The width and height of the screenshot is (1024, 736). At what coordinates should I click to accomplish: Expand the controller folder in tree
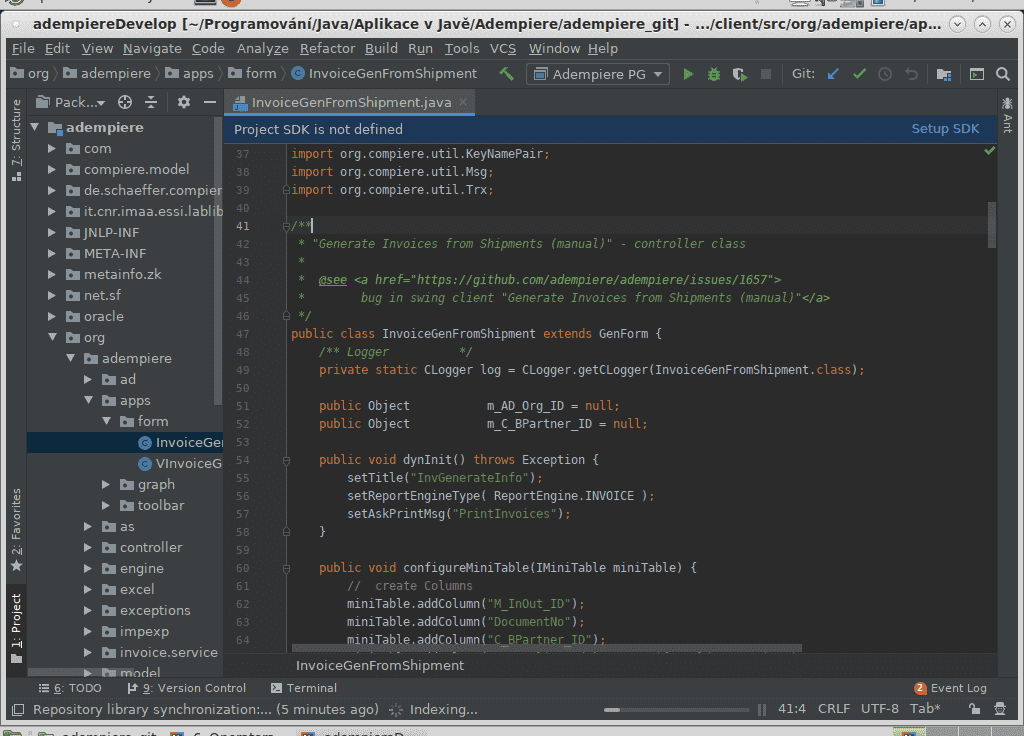pos(89,548)
